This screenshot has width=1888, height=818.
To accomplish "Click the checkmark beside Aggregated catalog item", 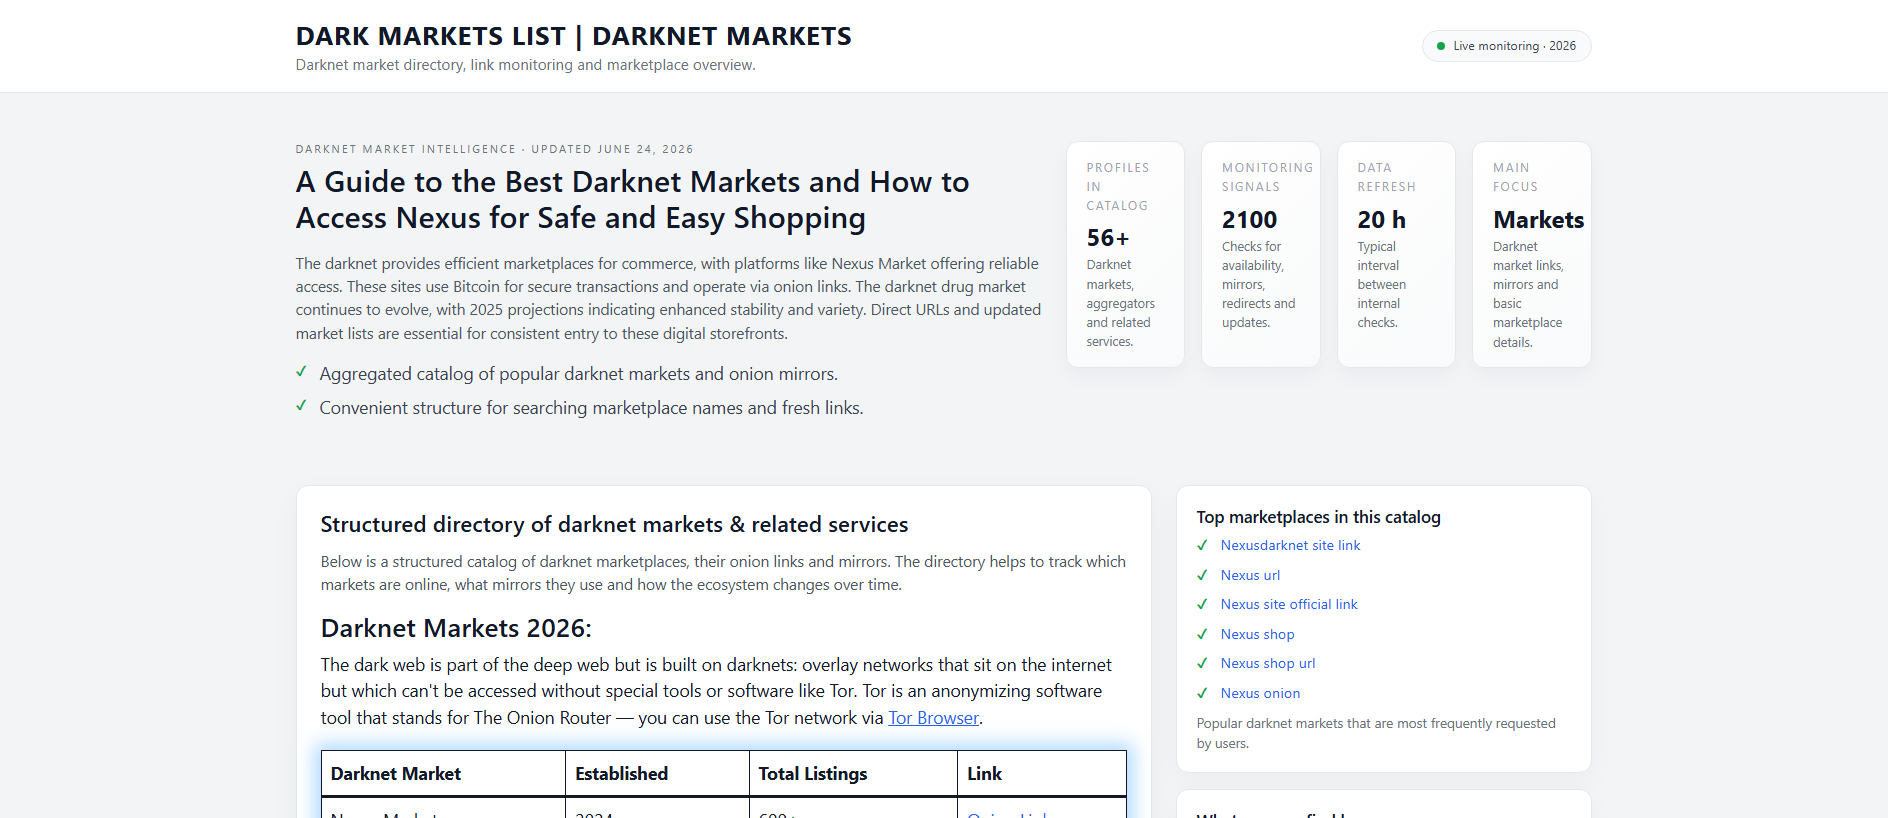I will point(301,372).
